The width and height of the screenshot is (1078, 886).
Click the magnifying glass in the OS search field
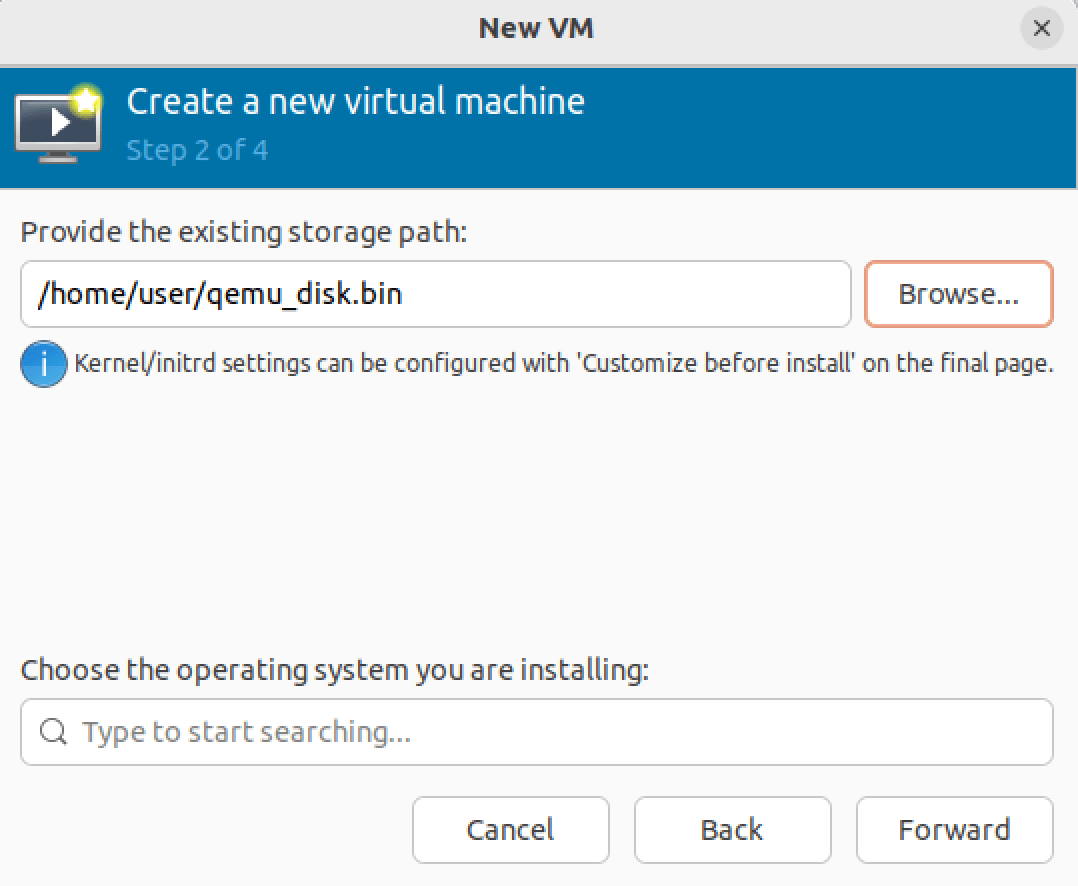pos(51,732)
